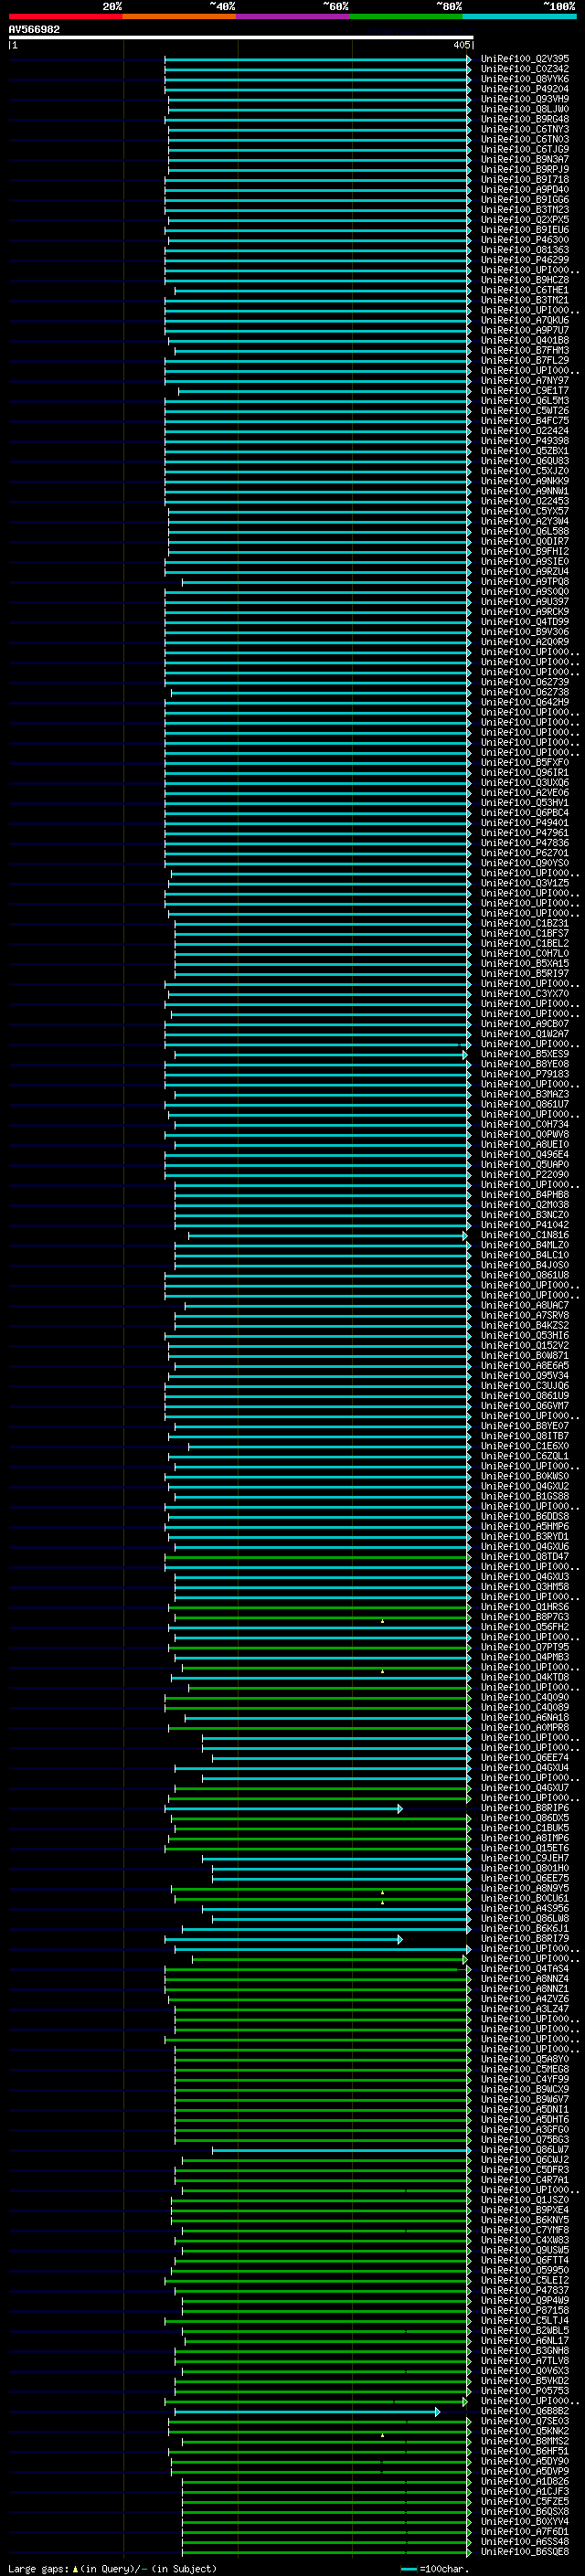Click the red 20% identity legend segment
Viewport: 585px width, 2576px height.
pyautogui.click(x=65, y=16)
